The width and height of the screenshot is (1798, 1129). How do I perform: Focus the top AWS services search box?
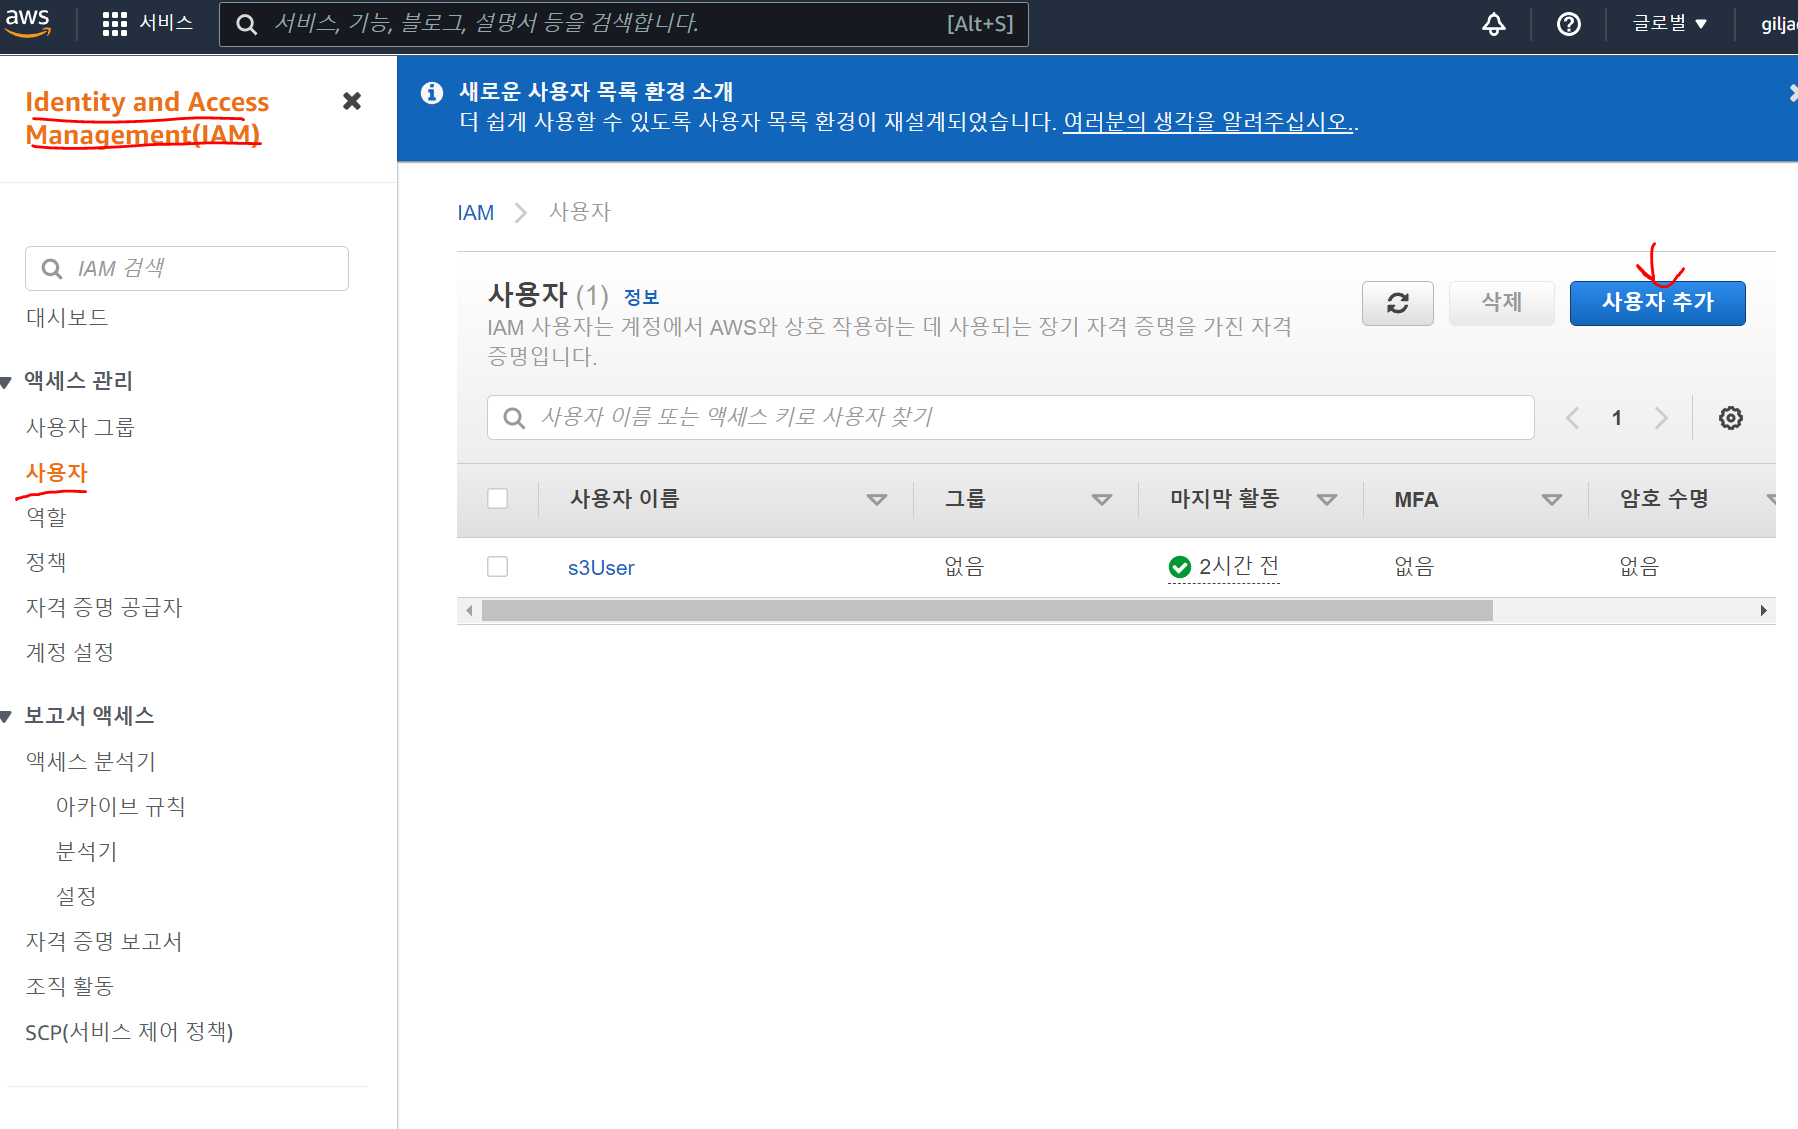coord(623,24)
